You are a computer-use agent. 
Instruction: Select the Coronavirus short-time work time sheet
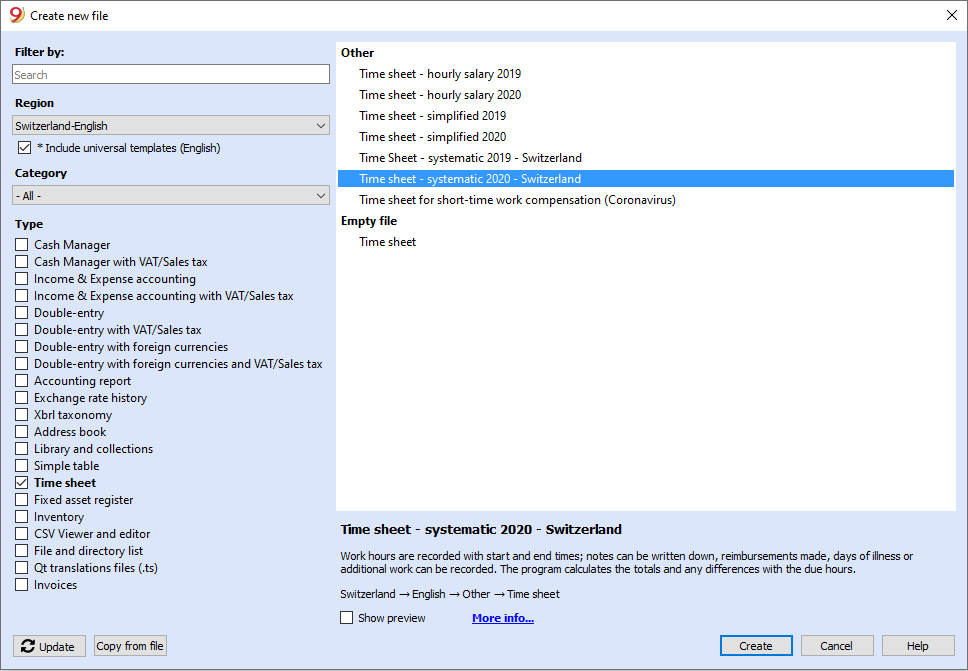pos(517,200)
